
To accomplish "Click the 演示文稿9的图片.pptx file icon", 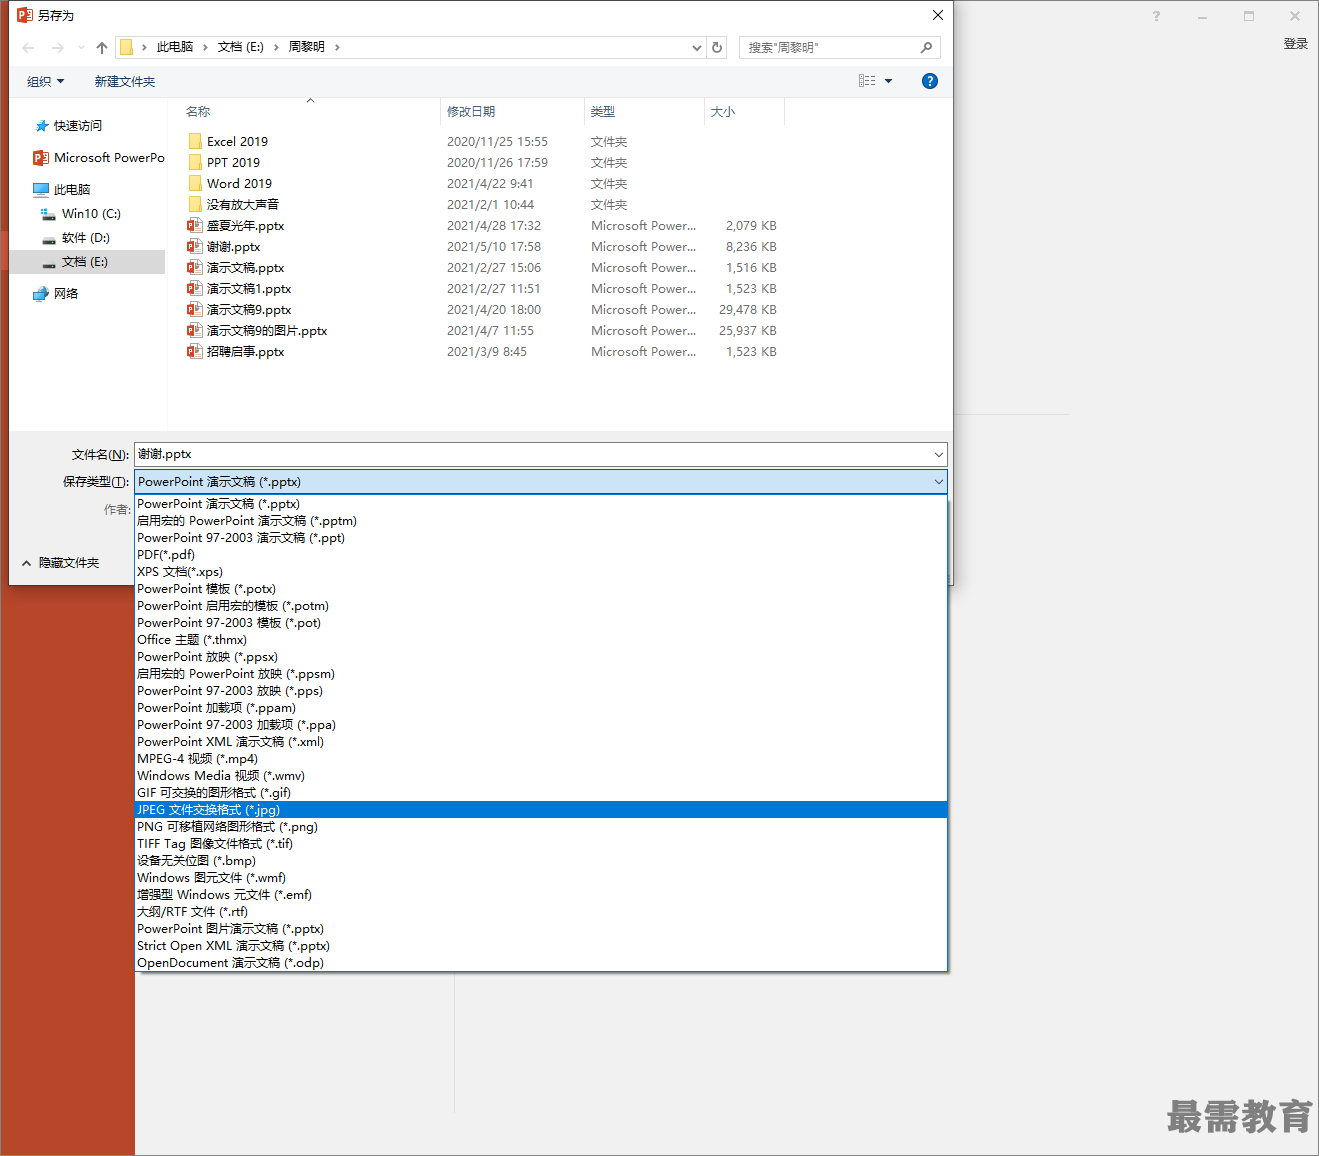I will tap(195, 330).
